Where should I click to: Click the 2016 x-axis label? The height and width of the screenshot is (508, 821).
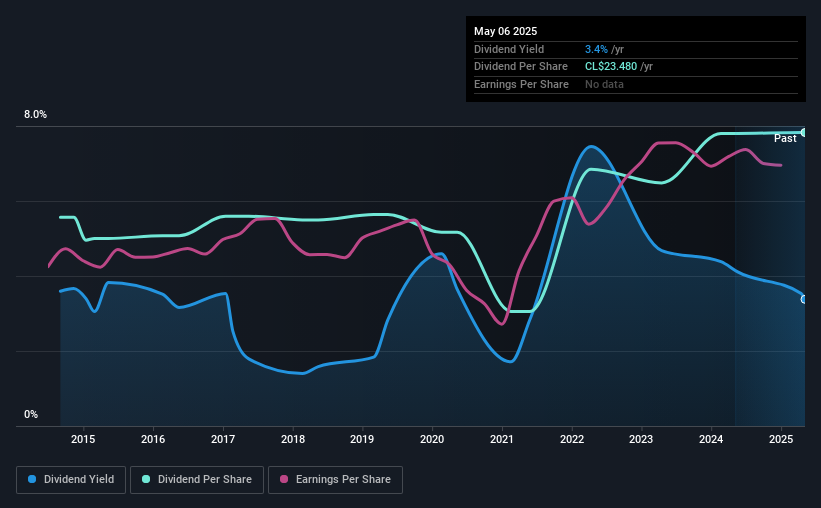tap(153, 439)
